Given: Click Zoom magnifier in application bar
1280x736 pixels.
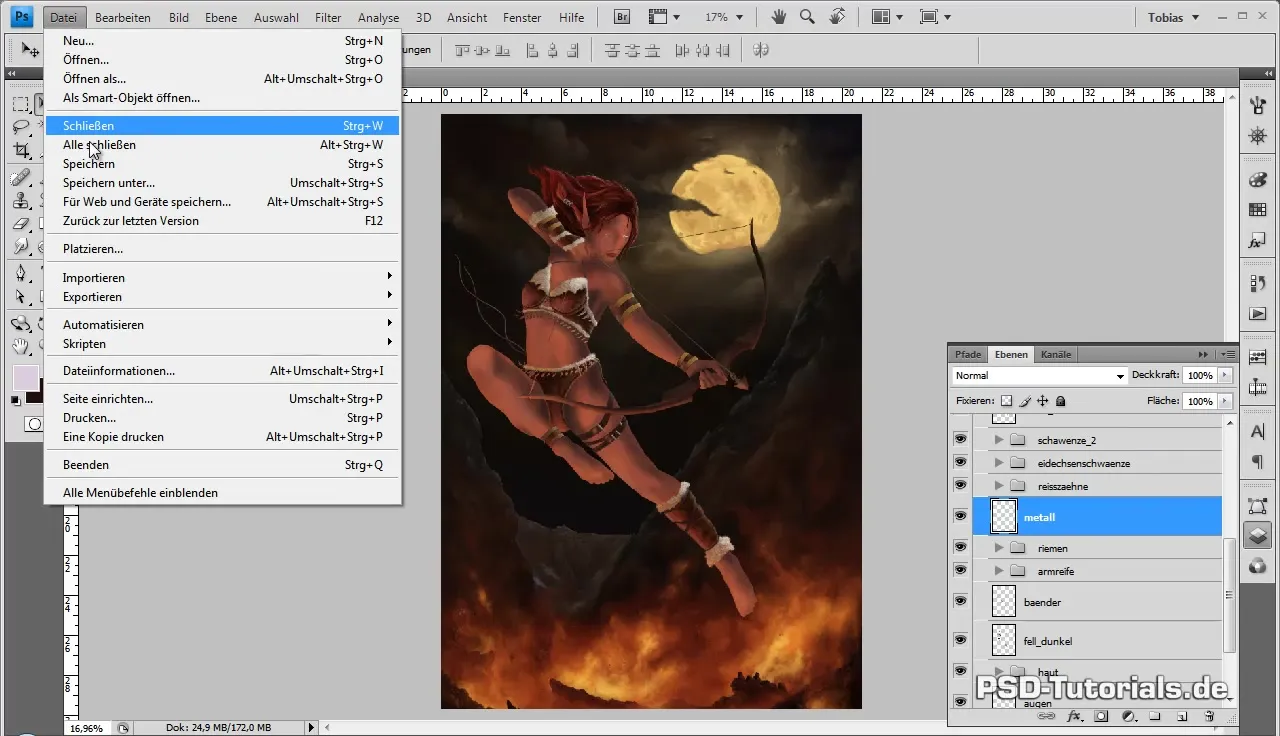Looking at the screenshot, I should pos(806,17).
